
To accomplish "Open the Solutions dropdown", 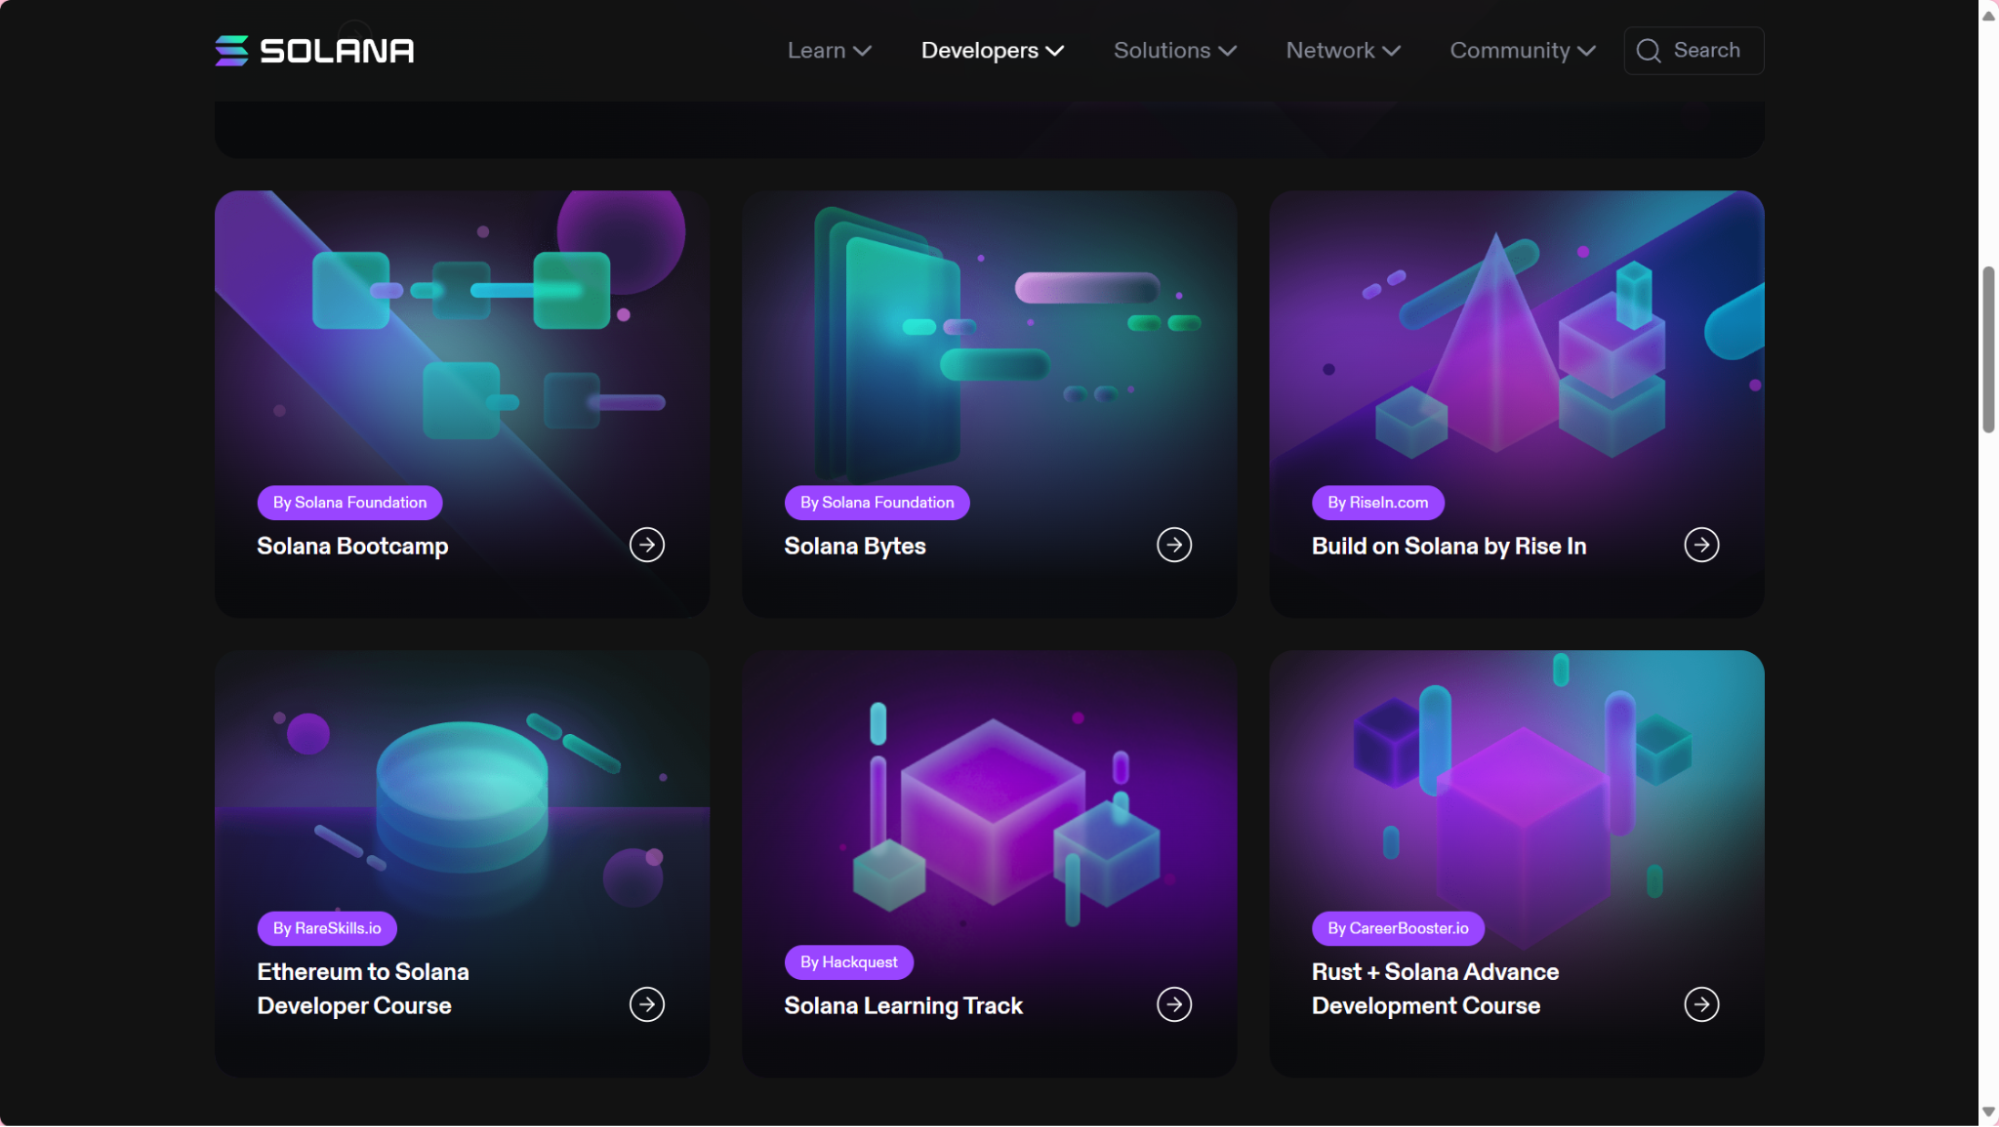I will pyautogui.click(x=1173, y=50).
